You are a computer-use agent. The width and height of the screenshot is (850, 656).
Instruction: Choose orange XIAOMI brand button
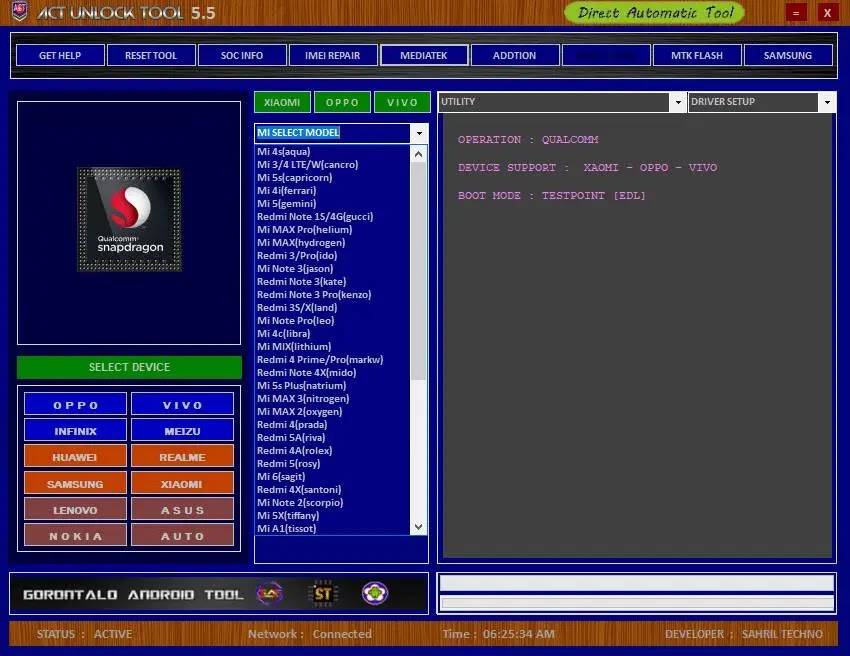pyautogui.click(x=183, y=484)
